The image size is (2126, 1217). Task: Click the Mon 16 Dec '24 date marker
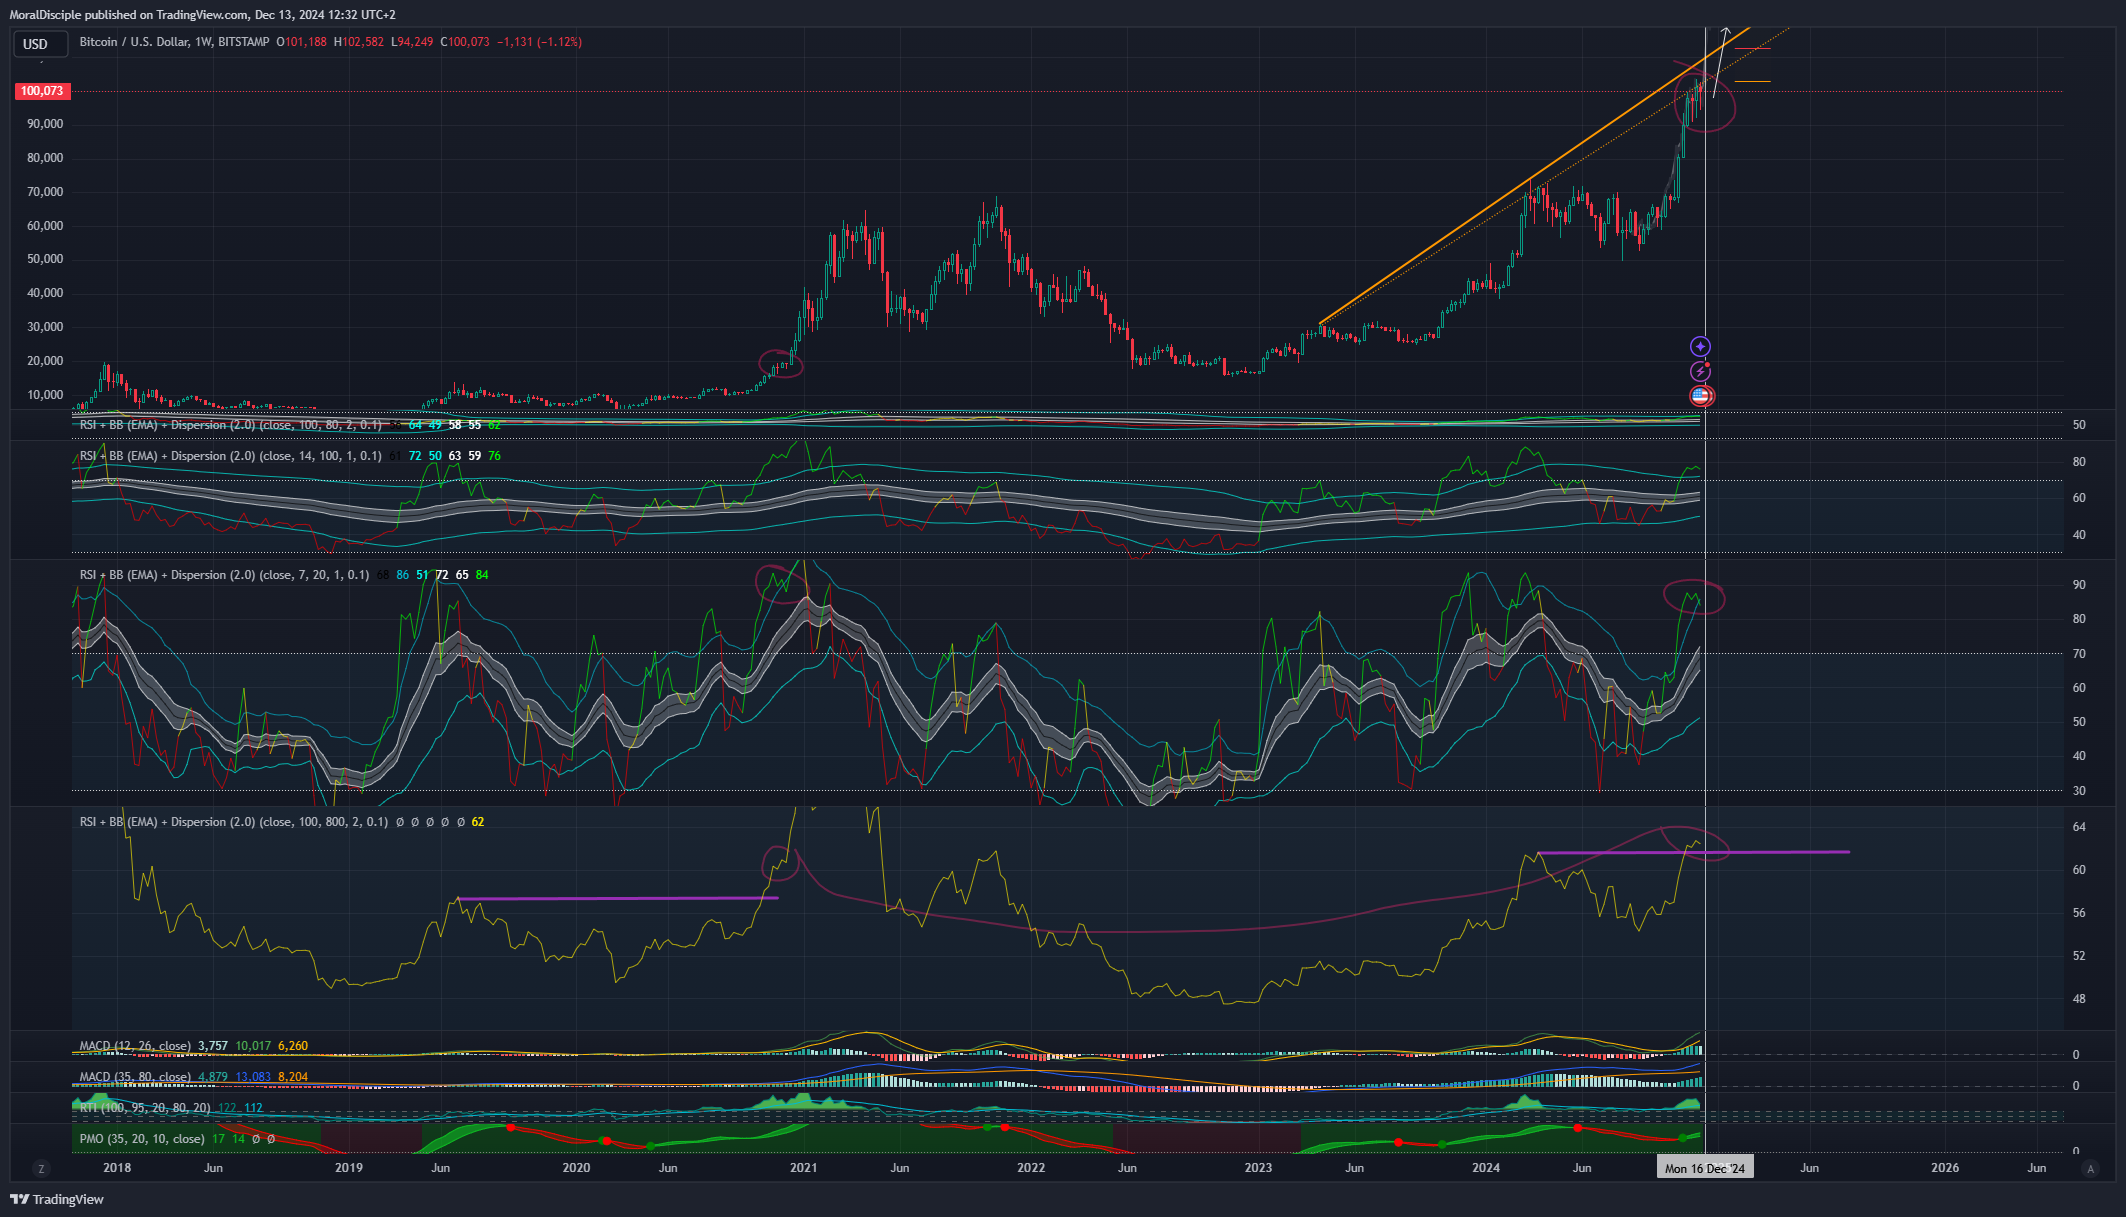point(1705,1168)
